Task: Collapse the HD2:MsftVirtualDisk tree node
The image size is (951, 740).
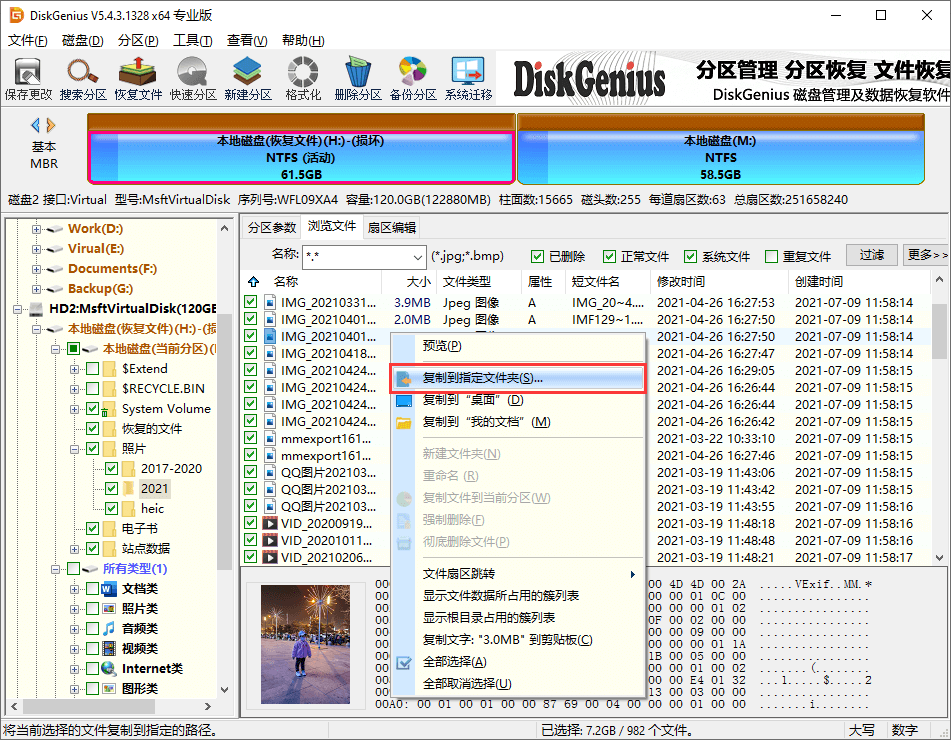Action: click(18, 309)
